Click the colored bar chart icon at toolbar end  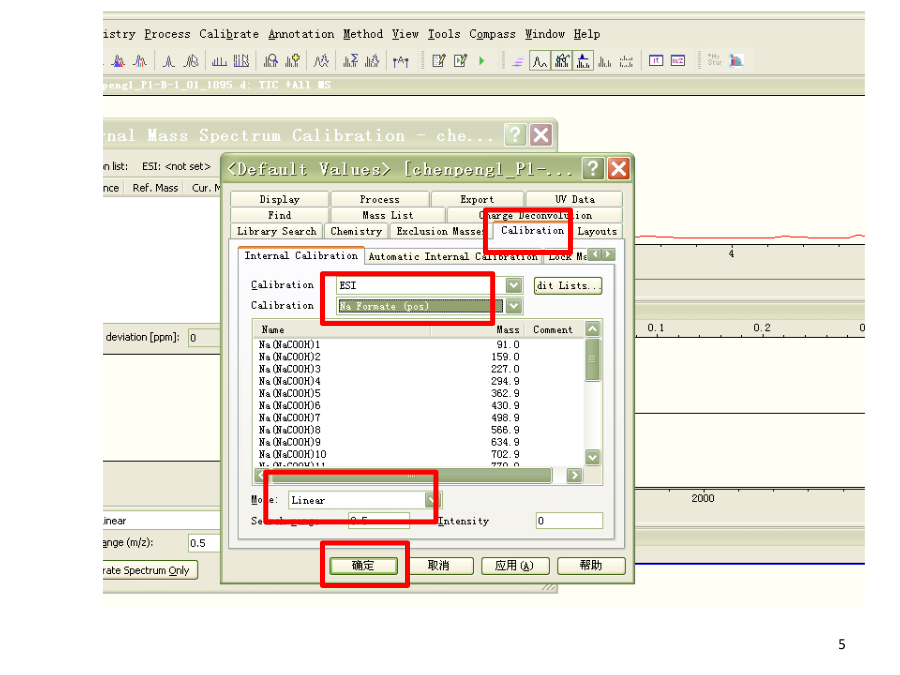tap(736, 60)
